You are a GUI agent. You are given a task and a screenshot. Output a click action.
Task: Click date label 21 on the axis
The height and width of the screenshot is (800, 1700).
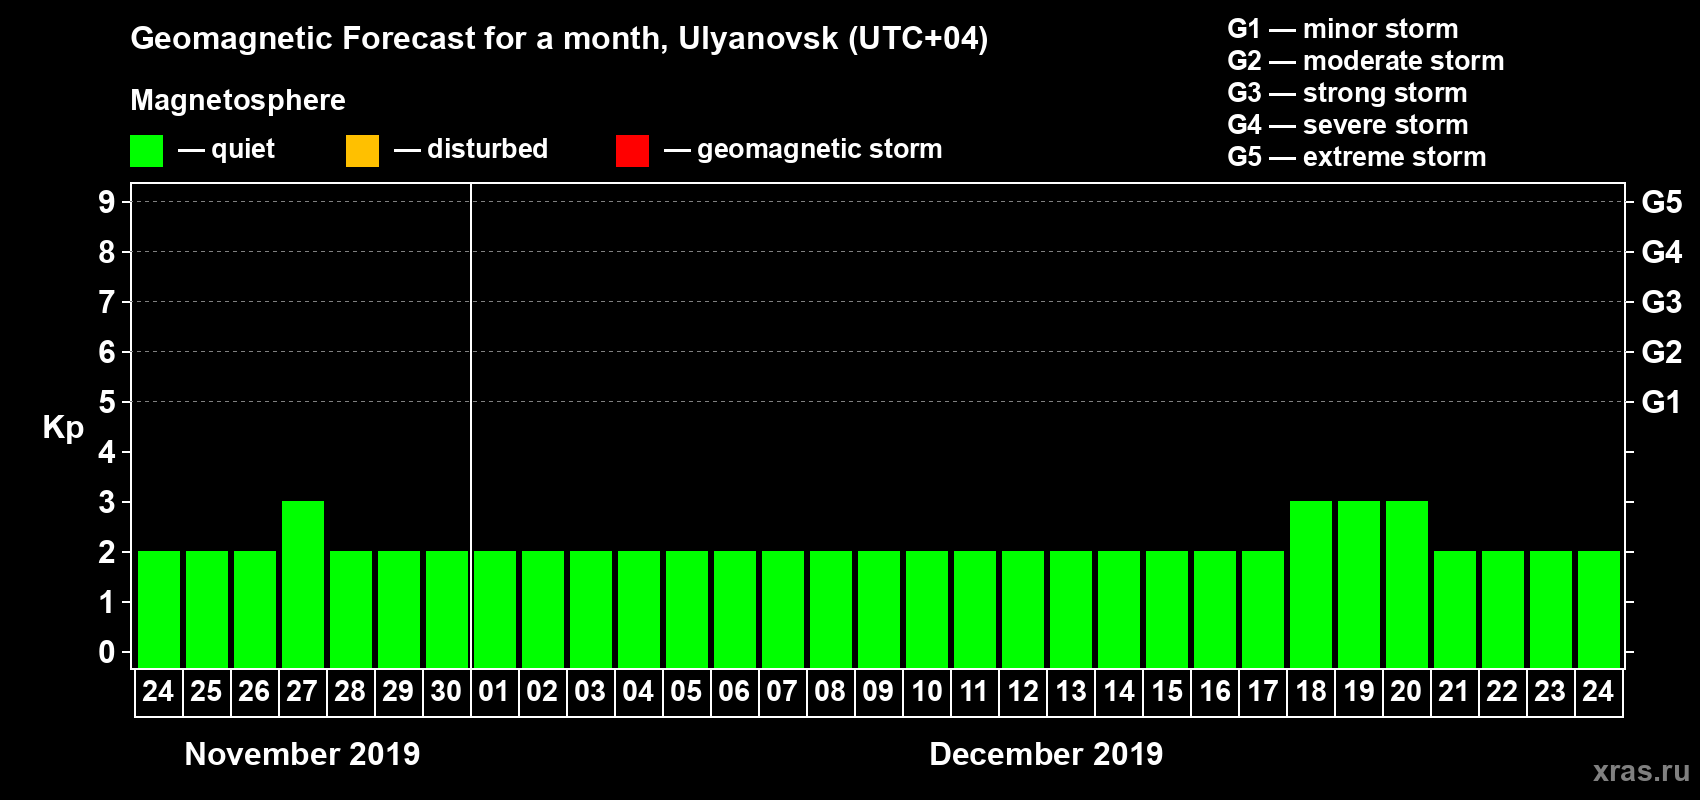point(1454,691)
